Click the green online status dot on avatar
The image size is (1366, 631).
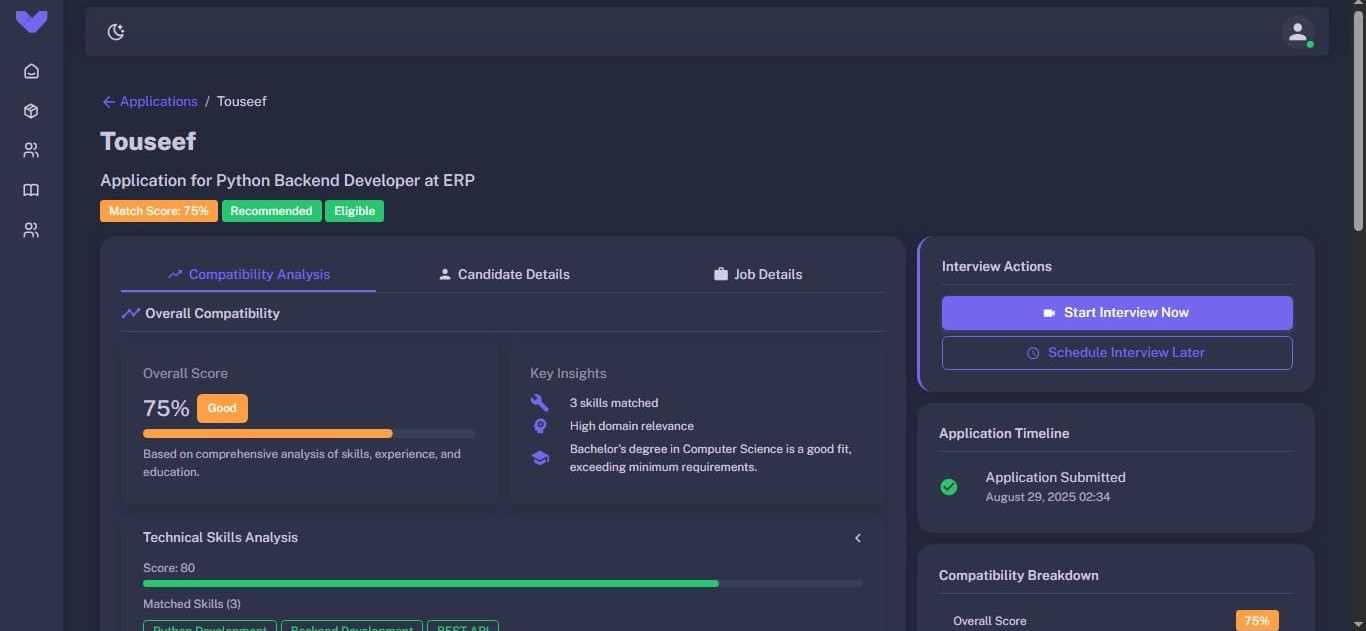[x=1308, y=42]
